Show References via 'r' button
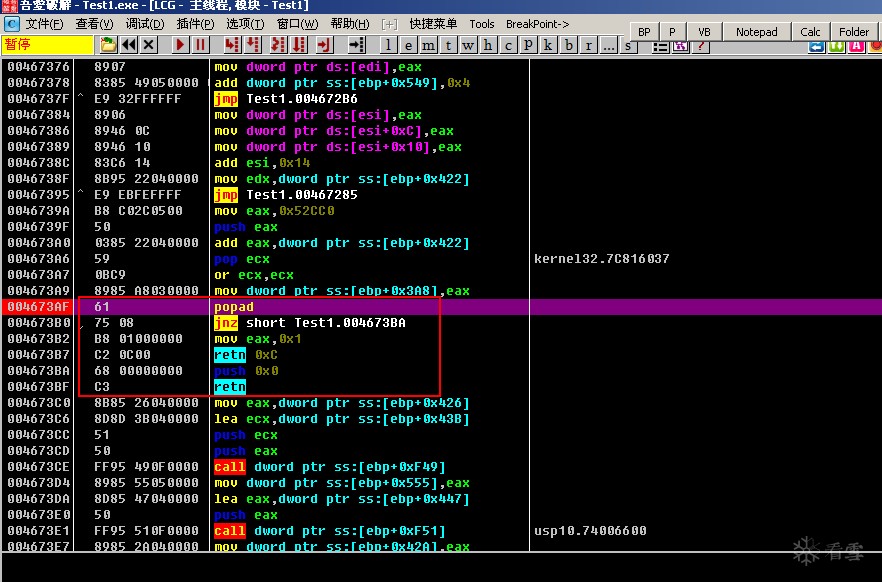 588,45
